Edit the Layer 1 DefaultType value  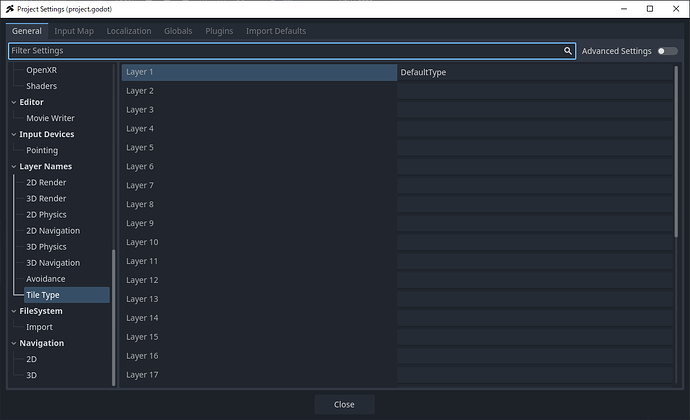click(535, 72)
